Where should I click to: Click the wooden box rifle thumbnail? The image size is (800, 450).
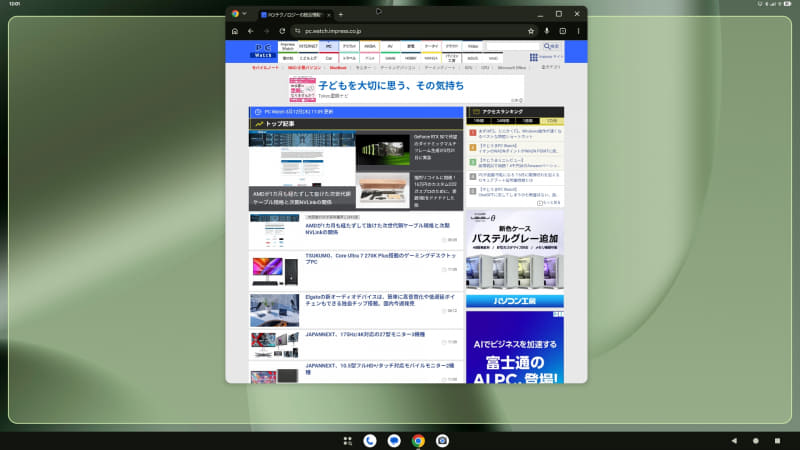(x=383, y=190)
